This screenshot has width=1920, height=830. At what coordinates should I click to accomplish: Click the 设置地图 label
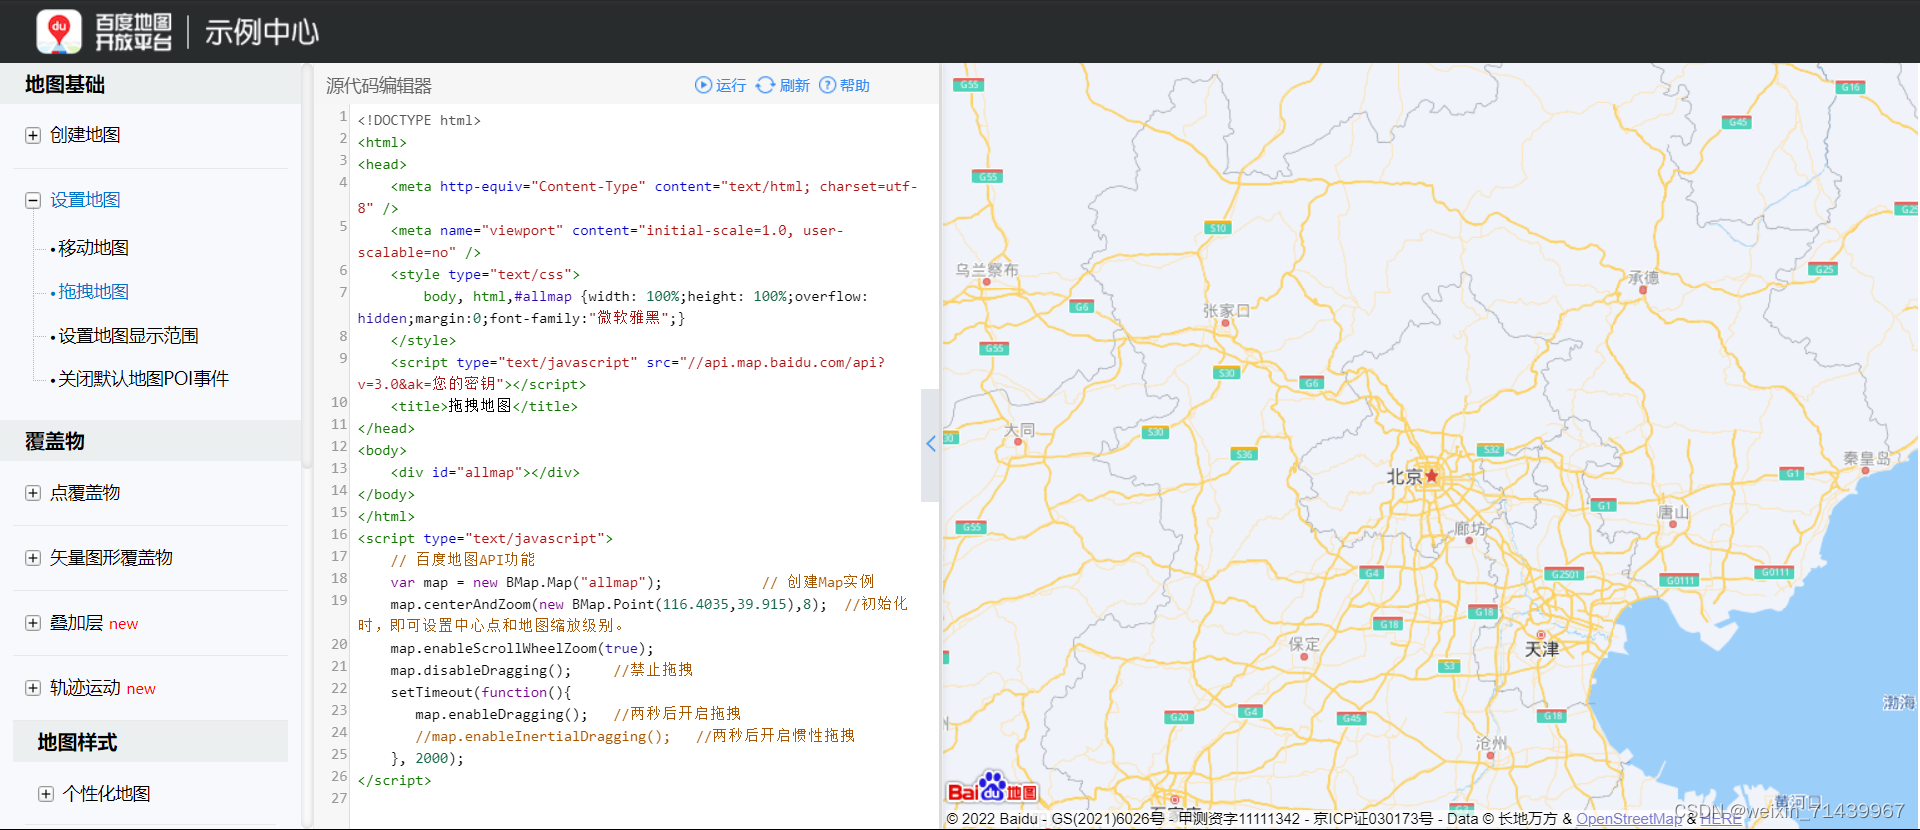[85, 200]
